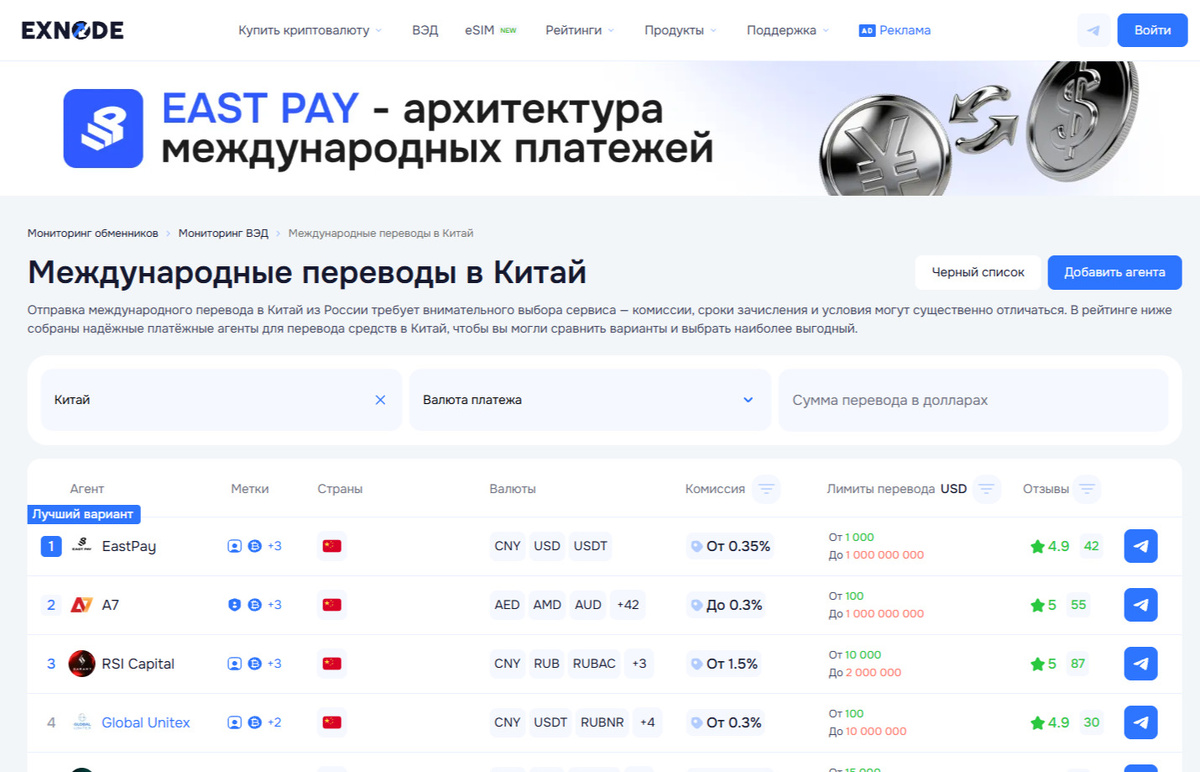Expand Продукты menu
The image size is (1200, 772).
click(x=681, y=30)
